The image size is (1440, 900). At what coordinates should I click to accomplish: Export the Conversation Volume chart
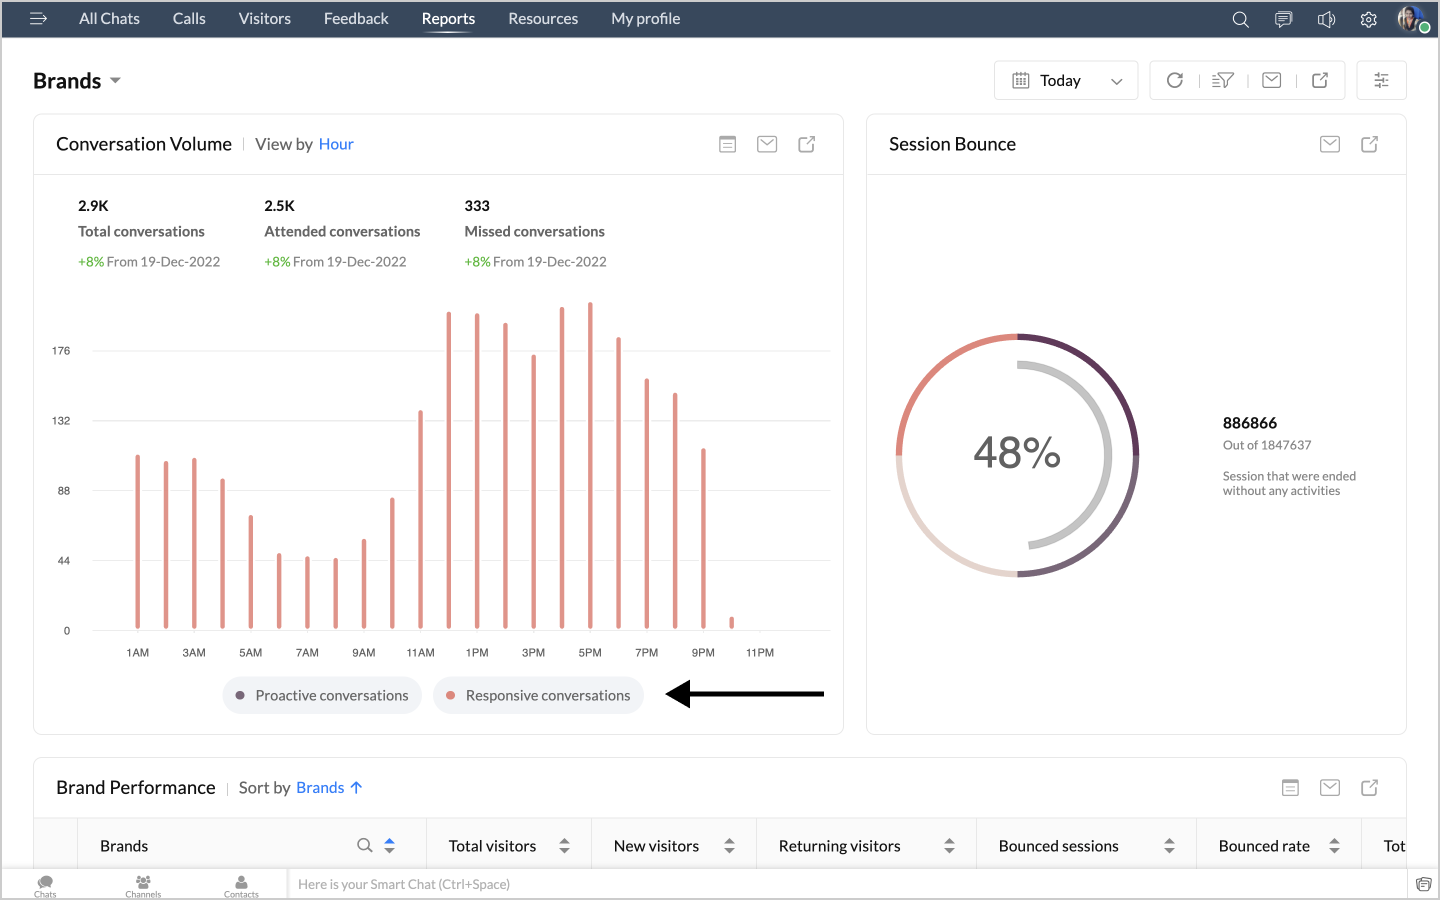806,144
